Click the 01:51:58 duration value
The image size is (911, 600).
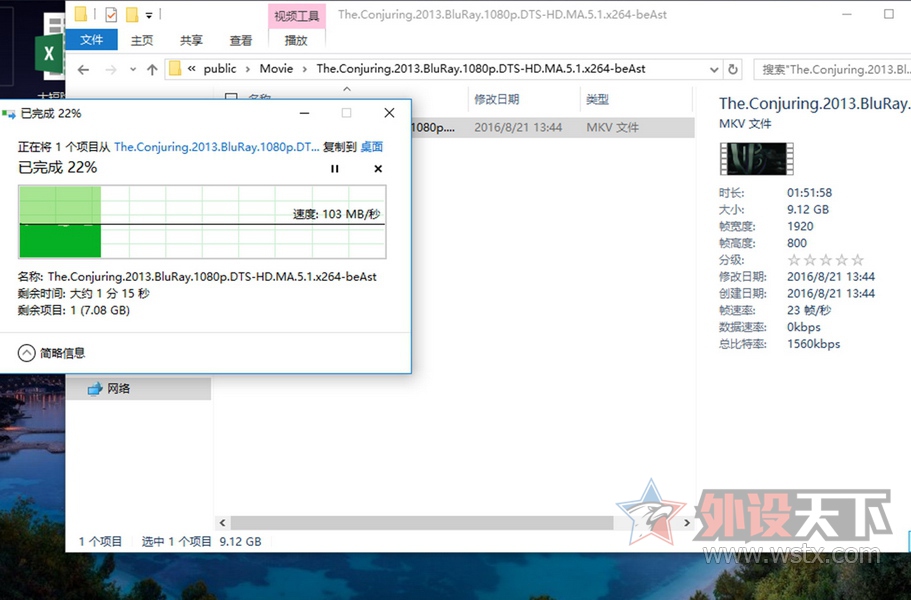[x=809, y=193]
